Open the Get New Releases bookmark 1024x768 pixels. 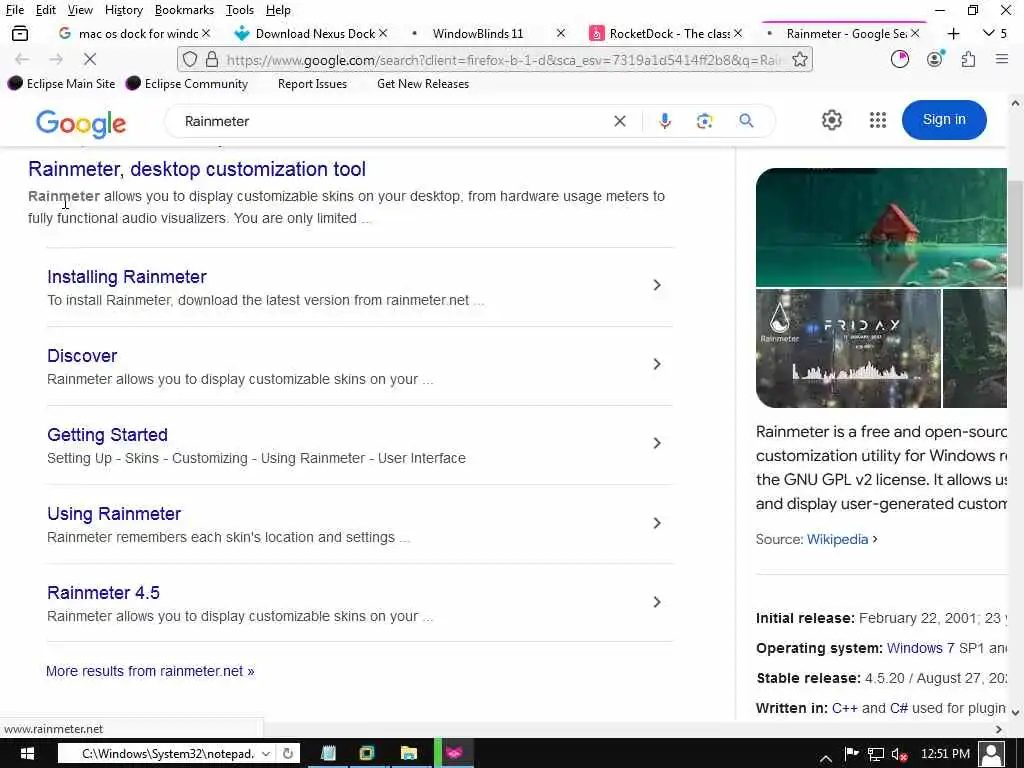tap(423, 84)
